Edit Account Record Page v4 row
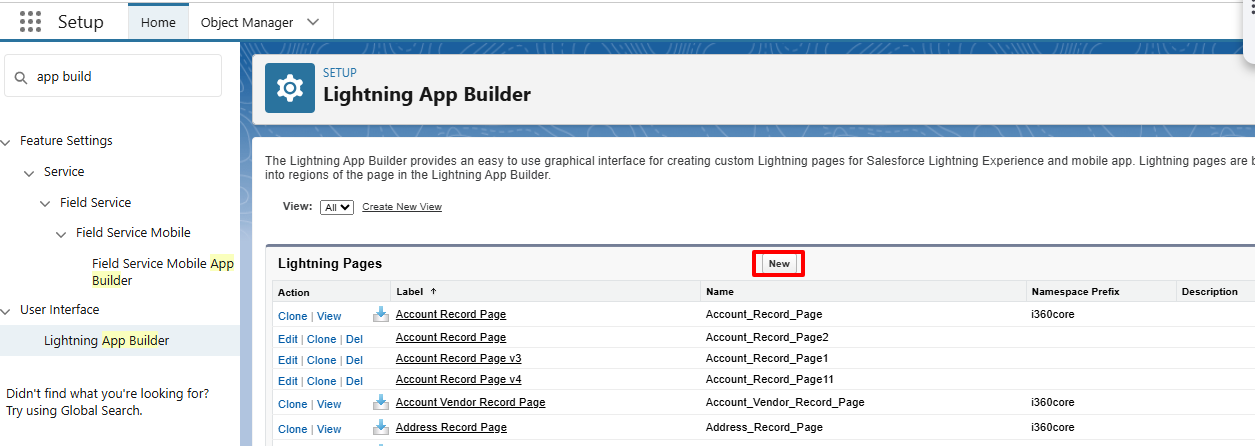This screenshot has width=1255, height=446. coord(288,381)
